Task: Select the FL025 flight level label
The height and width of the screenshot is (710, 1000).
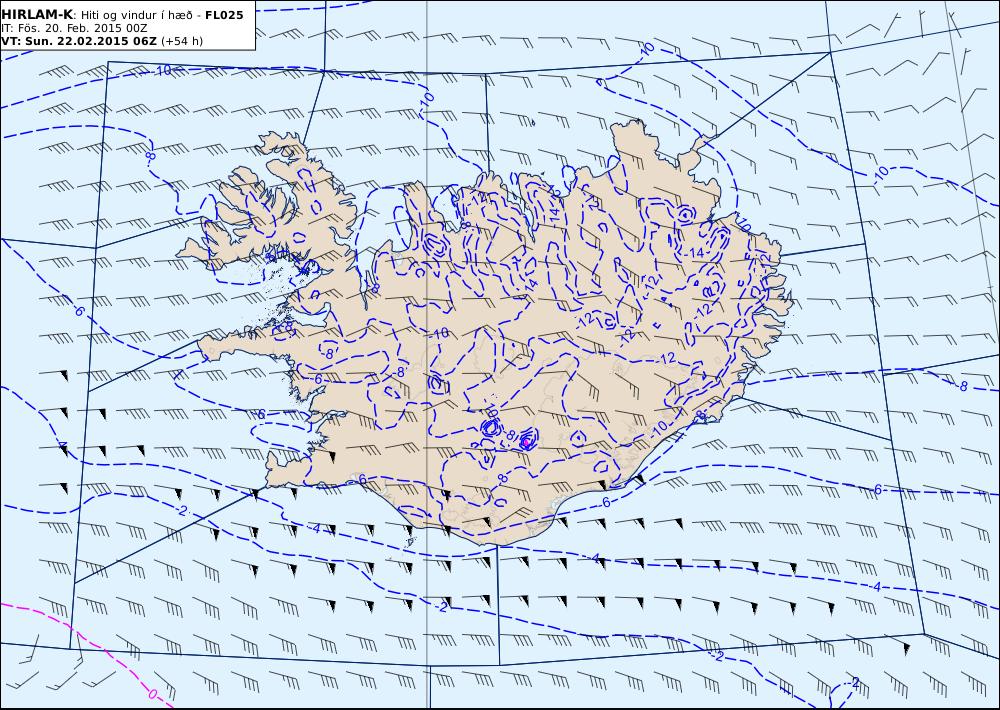Action: click(x=224, y=15)
